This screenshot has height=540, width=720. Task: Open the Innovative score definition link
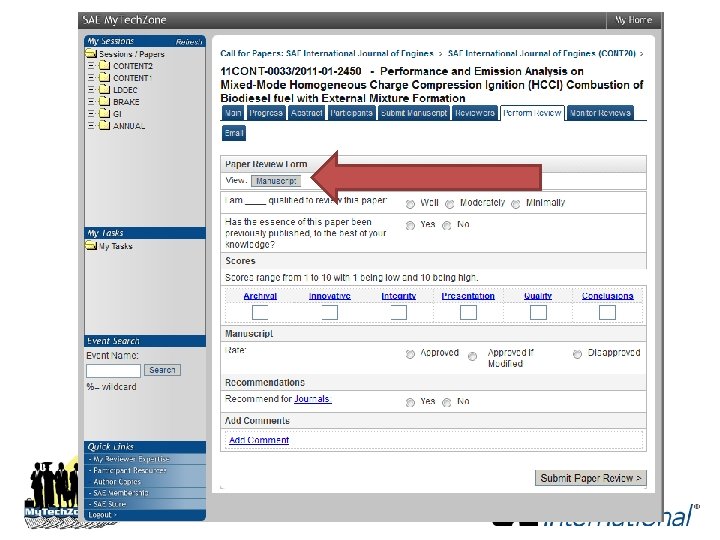(330, 296)
